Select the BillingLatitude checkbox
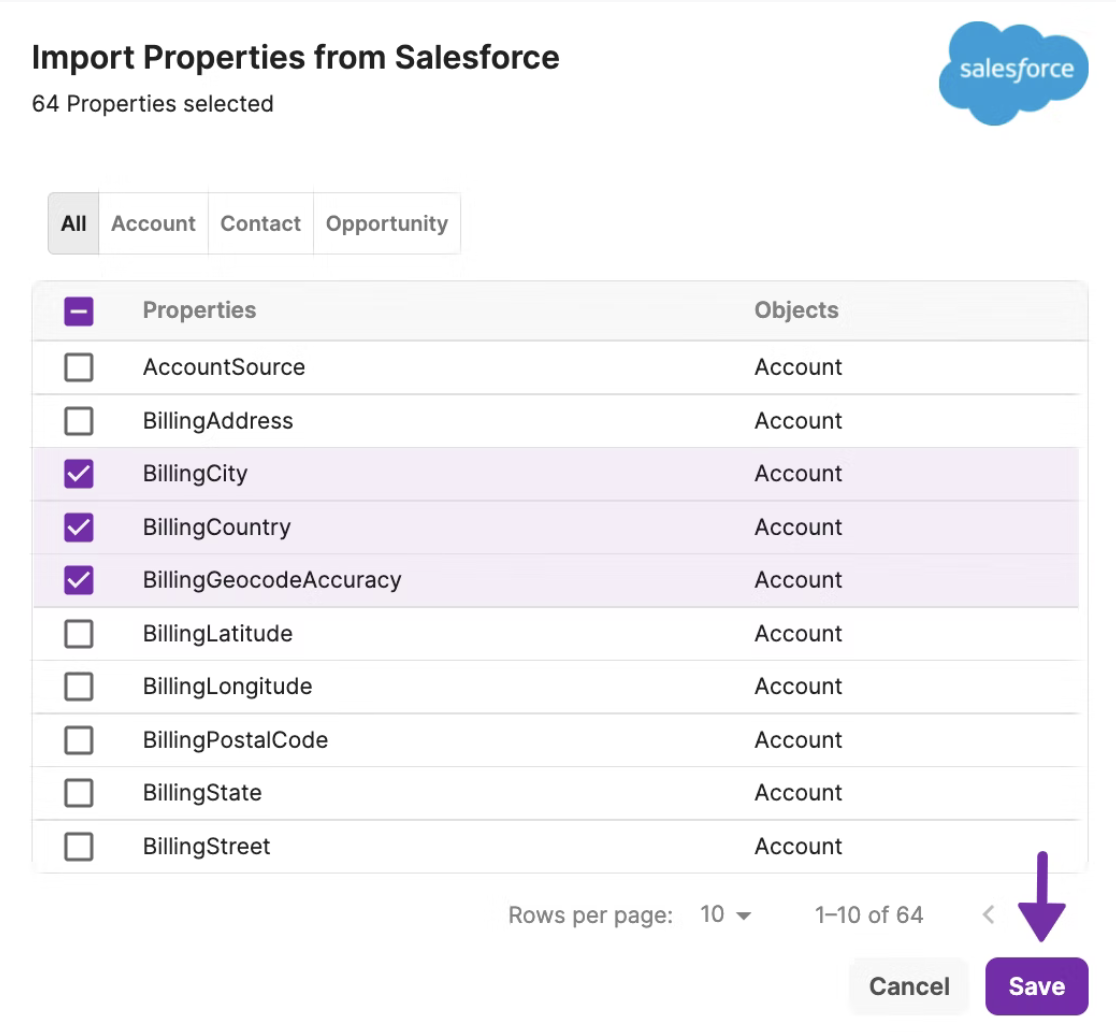Viewport: 1116px width, 1032px height. (x=78, y=634)
